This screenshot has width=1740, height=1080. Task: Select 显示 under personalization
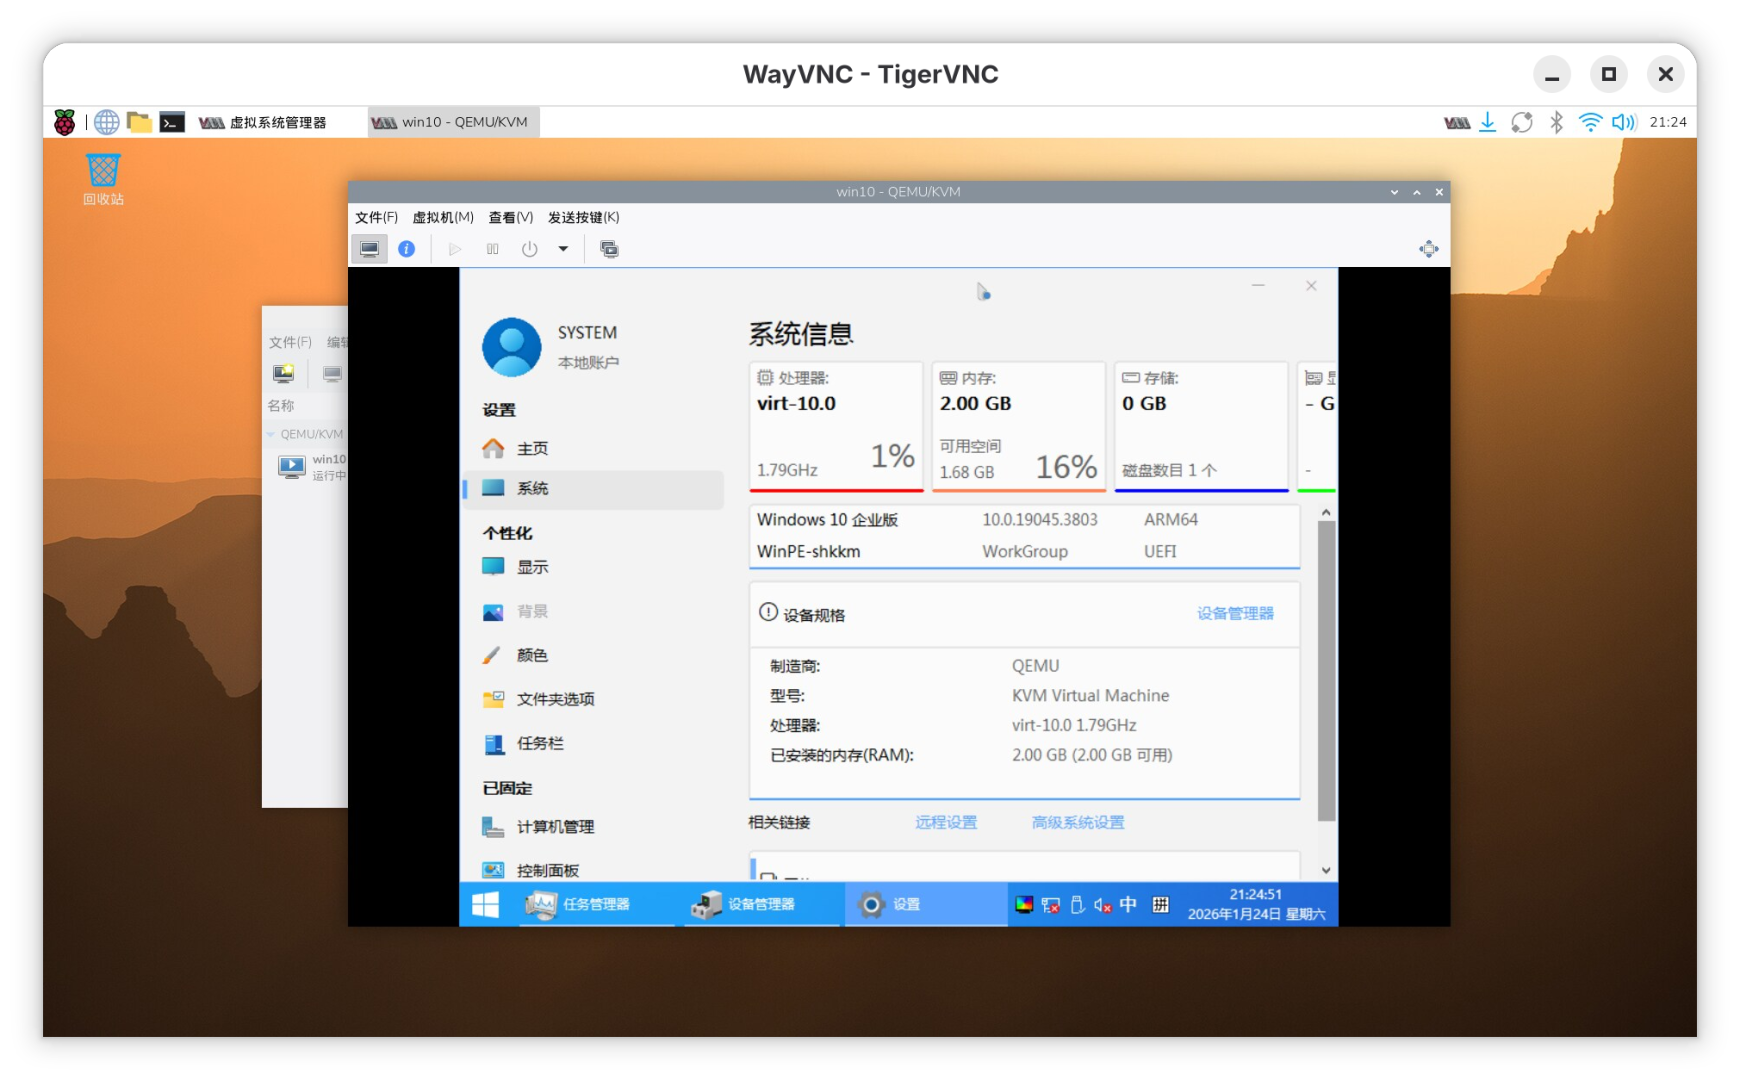click(x=532, y=567)
